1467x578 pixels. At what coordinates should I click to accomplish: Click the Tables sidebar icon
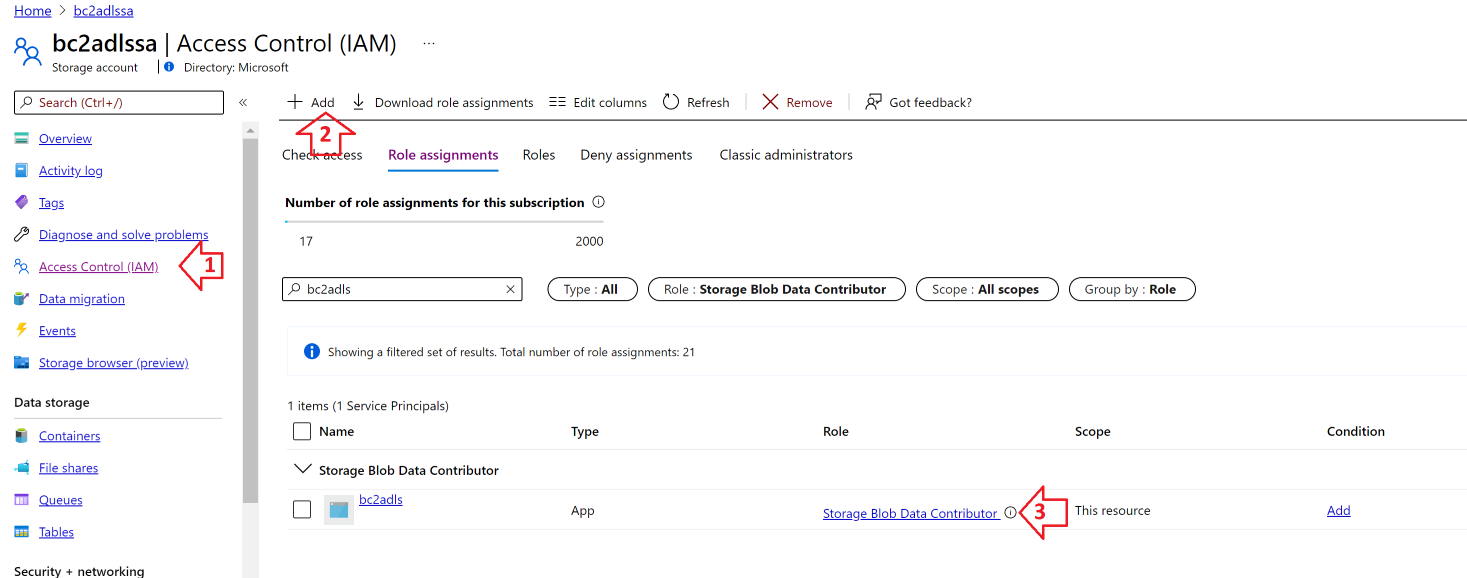[22, 532]
